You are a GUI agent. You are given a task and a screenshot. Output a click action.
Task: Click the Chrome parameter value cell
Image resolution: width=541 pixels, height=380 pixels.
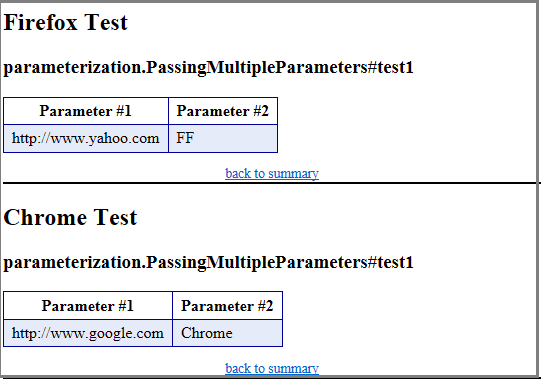pos(227,333)
